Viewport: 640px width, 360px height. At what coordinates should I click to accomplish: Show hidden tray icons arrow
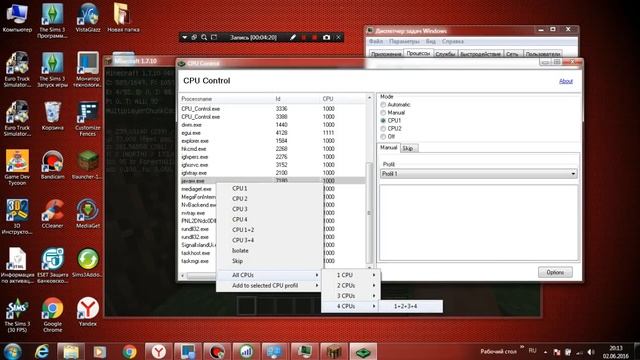[545, 351]
